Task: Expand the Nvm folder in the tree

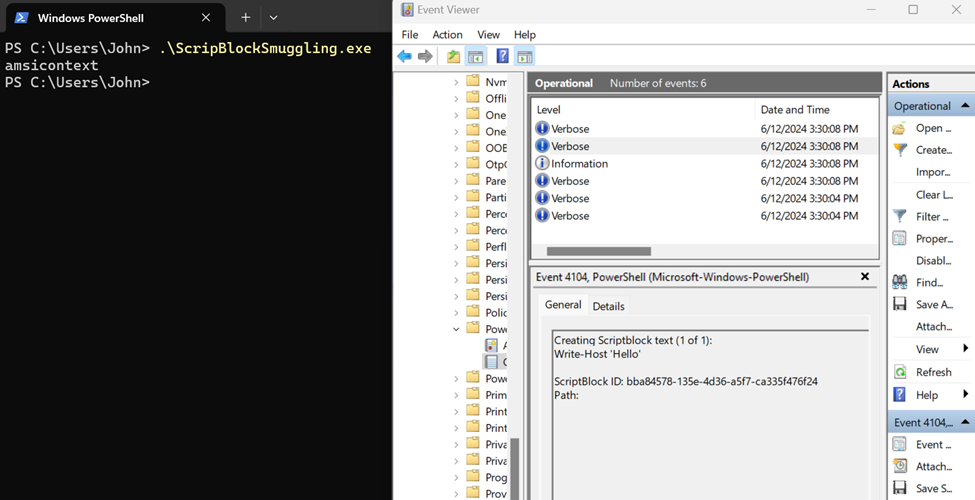Action: click(457, 82)
